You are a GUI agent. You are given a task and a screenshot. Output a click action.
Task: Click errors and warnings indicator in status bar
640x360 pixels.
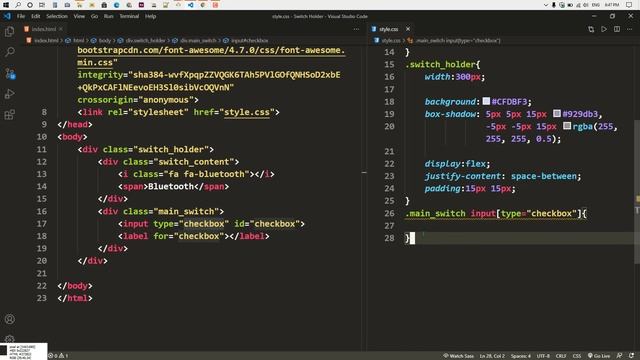(58, 356)
